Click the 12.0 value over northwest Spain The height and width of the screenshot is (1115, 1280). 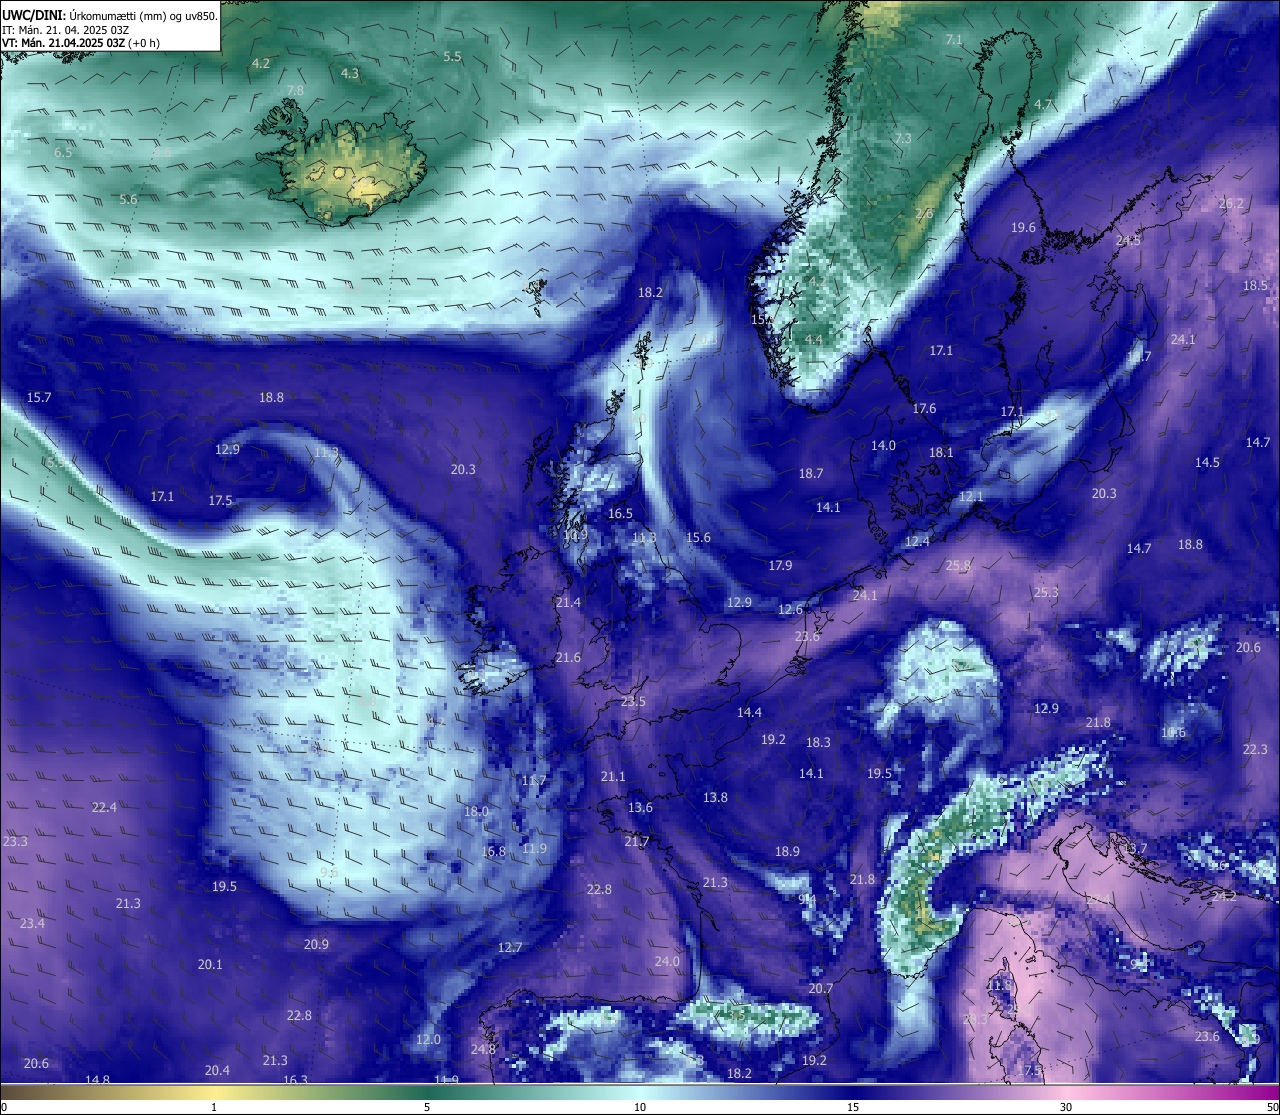[x=428, y=1040]
